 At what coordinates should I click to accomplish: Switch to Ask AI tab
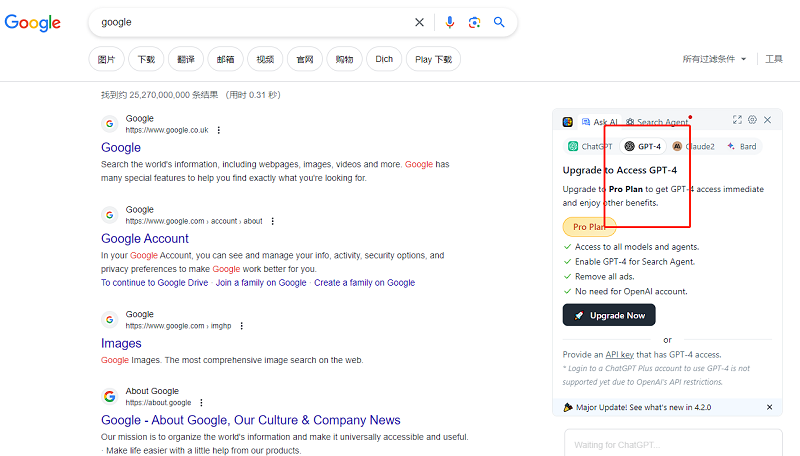[600, 122]
